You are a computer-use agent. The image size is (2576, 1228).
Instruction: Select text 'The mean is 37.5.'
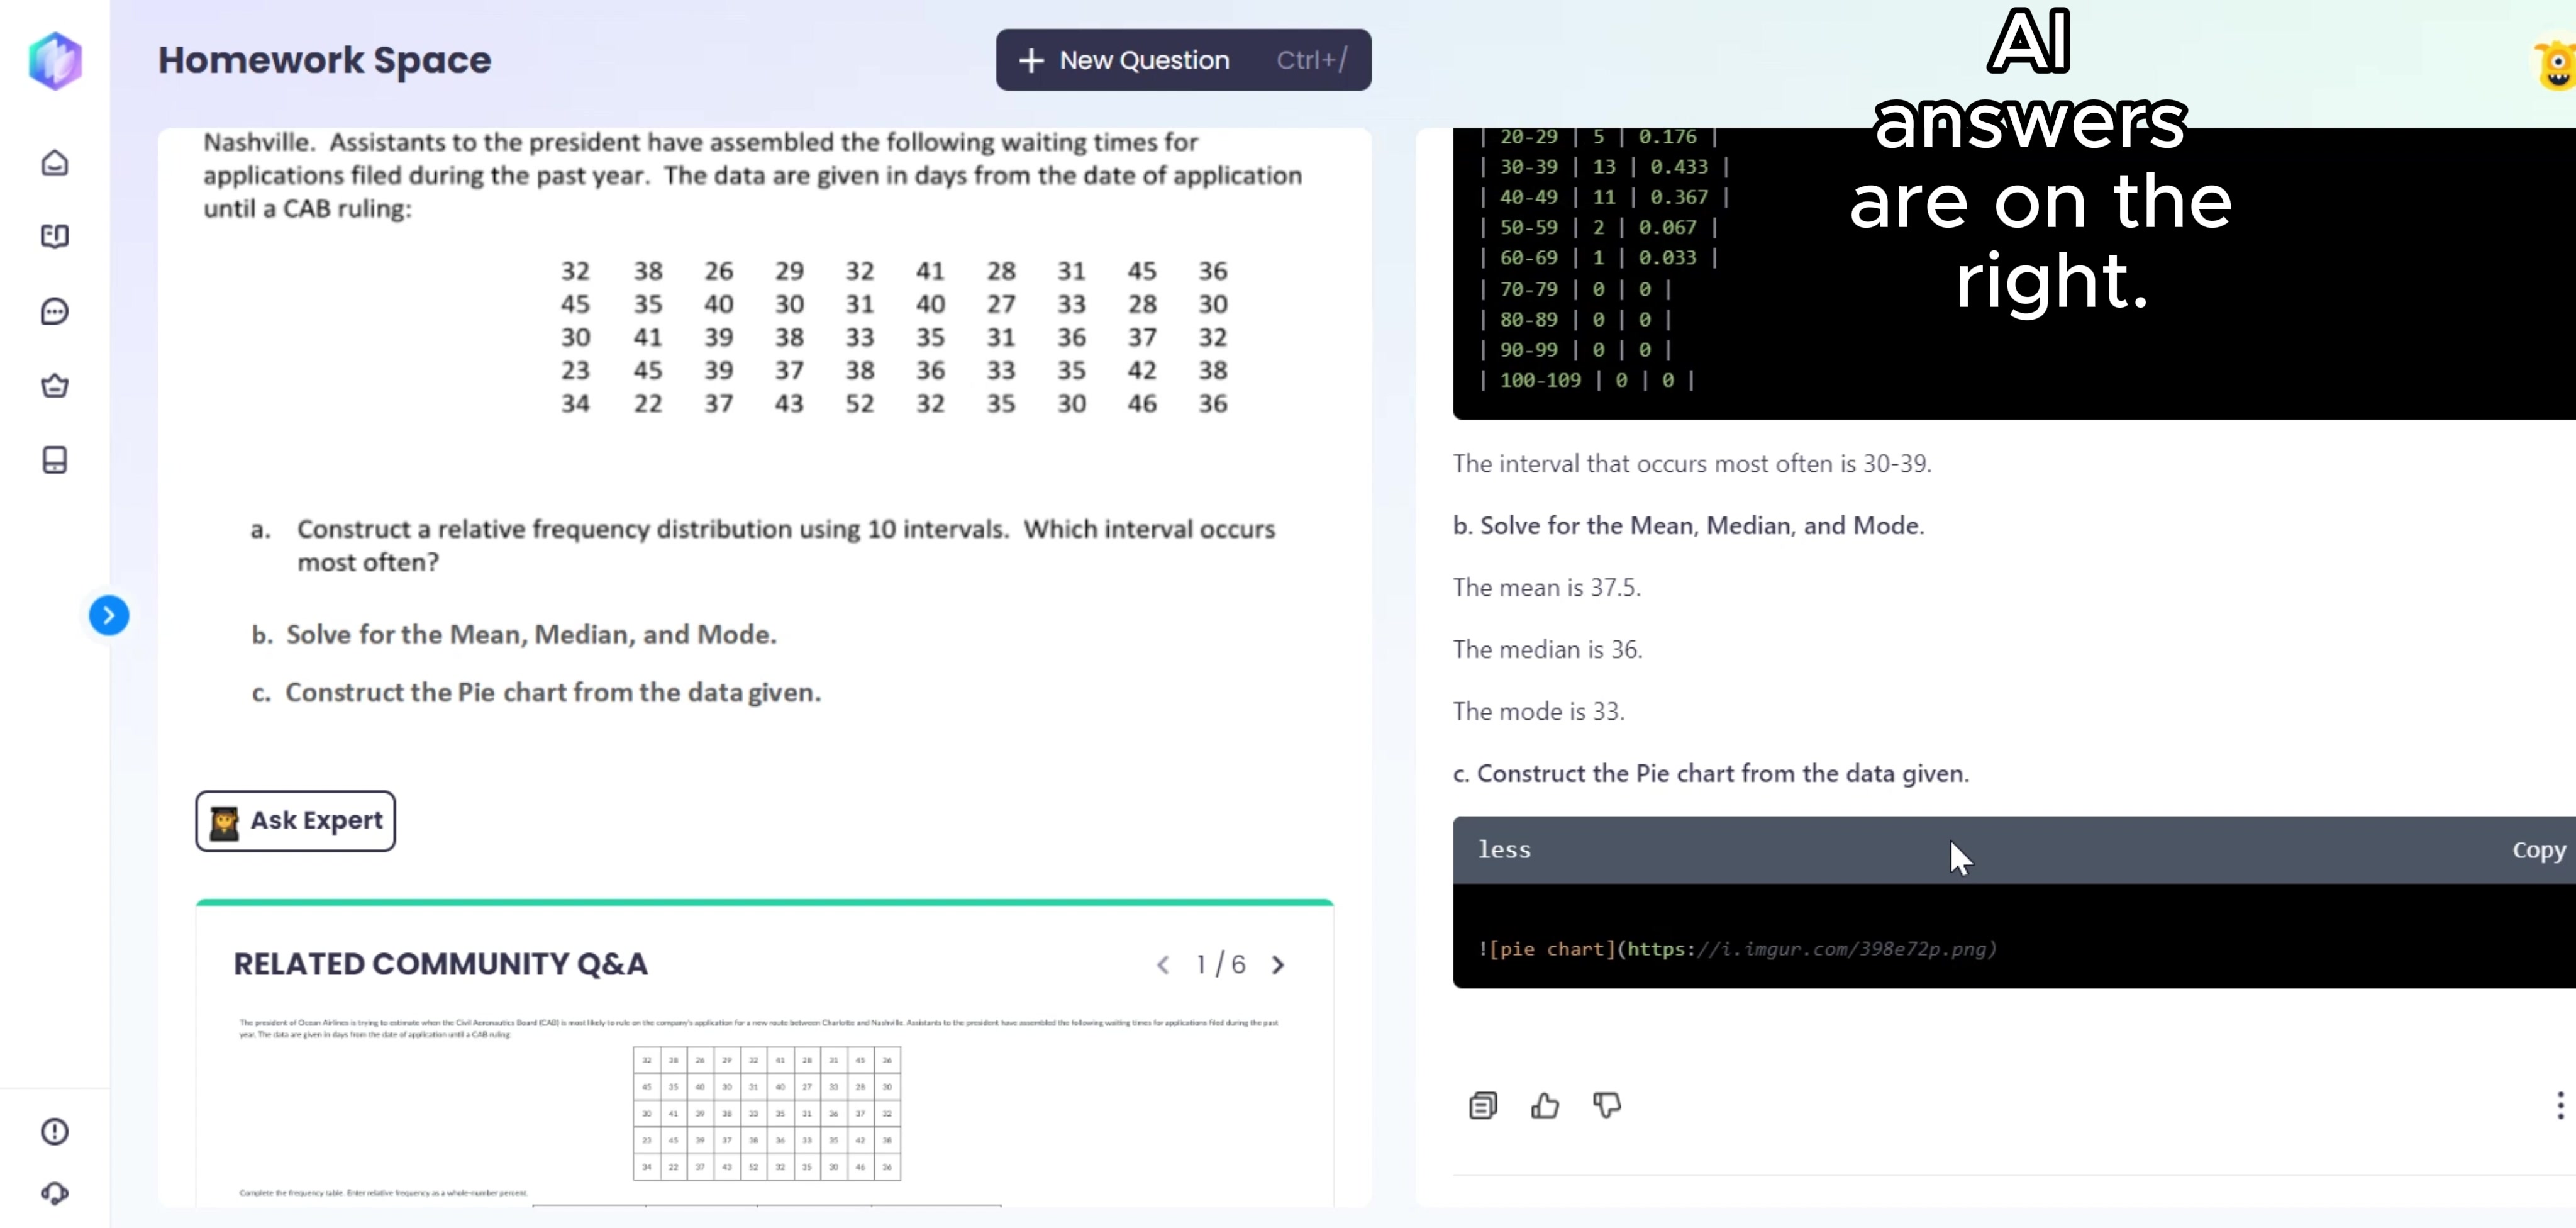click(1547, 588)
